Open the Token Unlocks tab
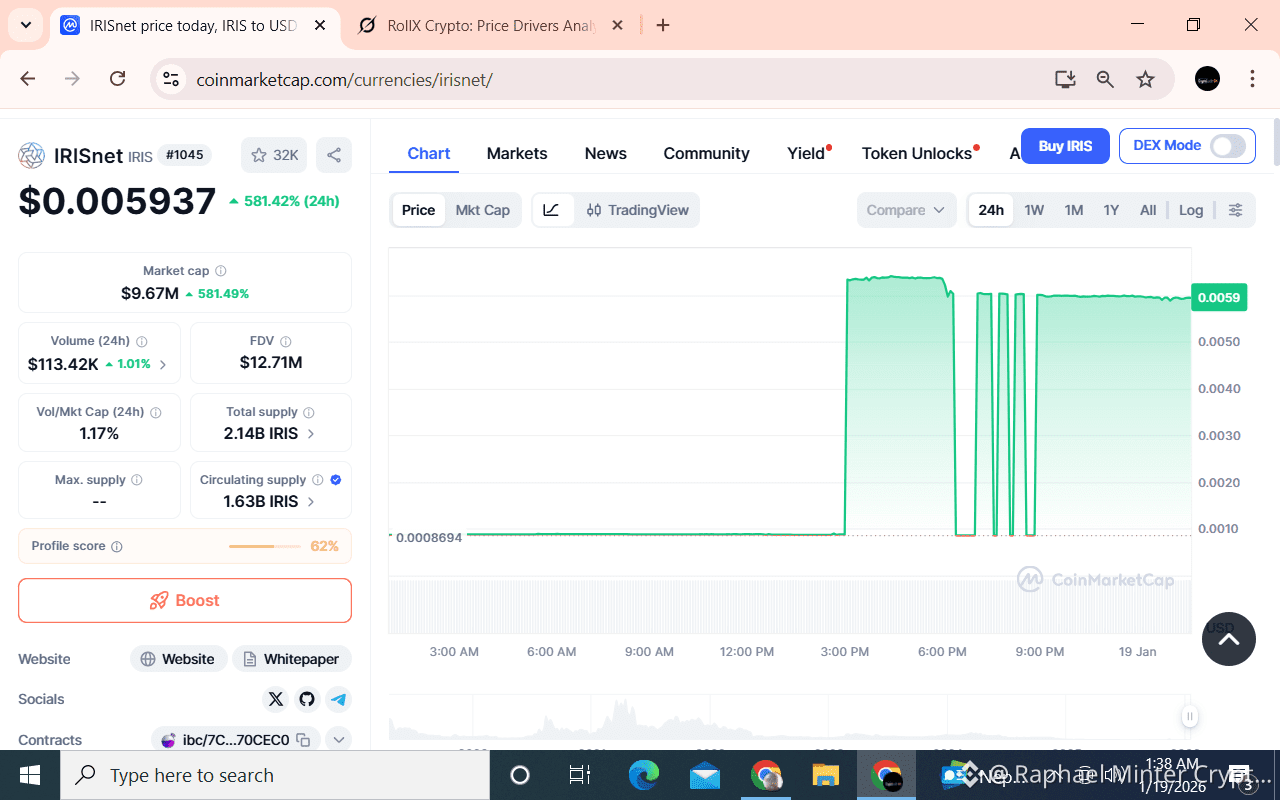 (916, 153)
